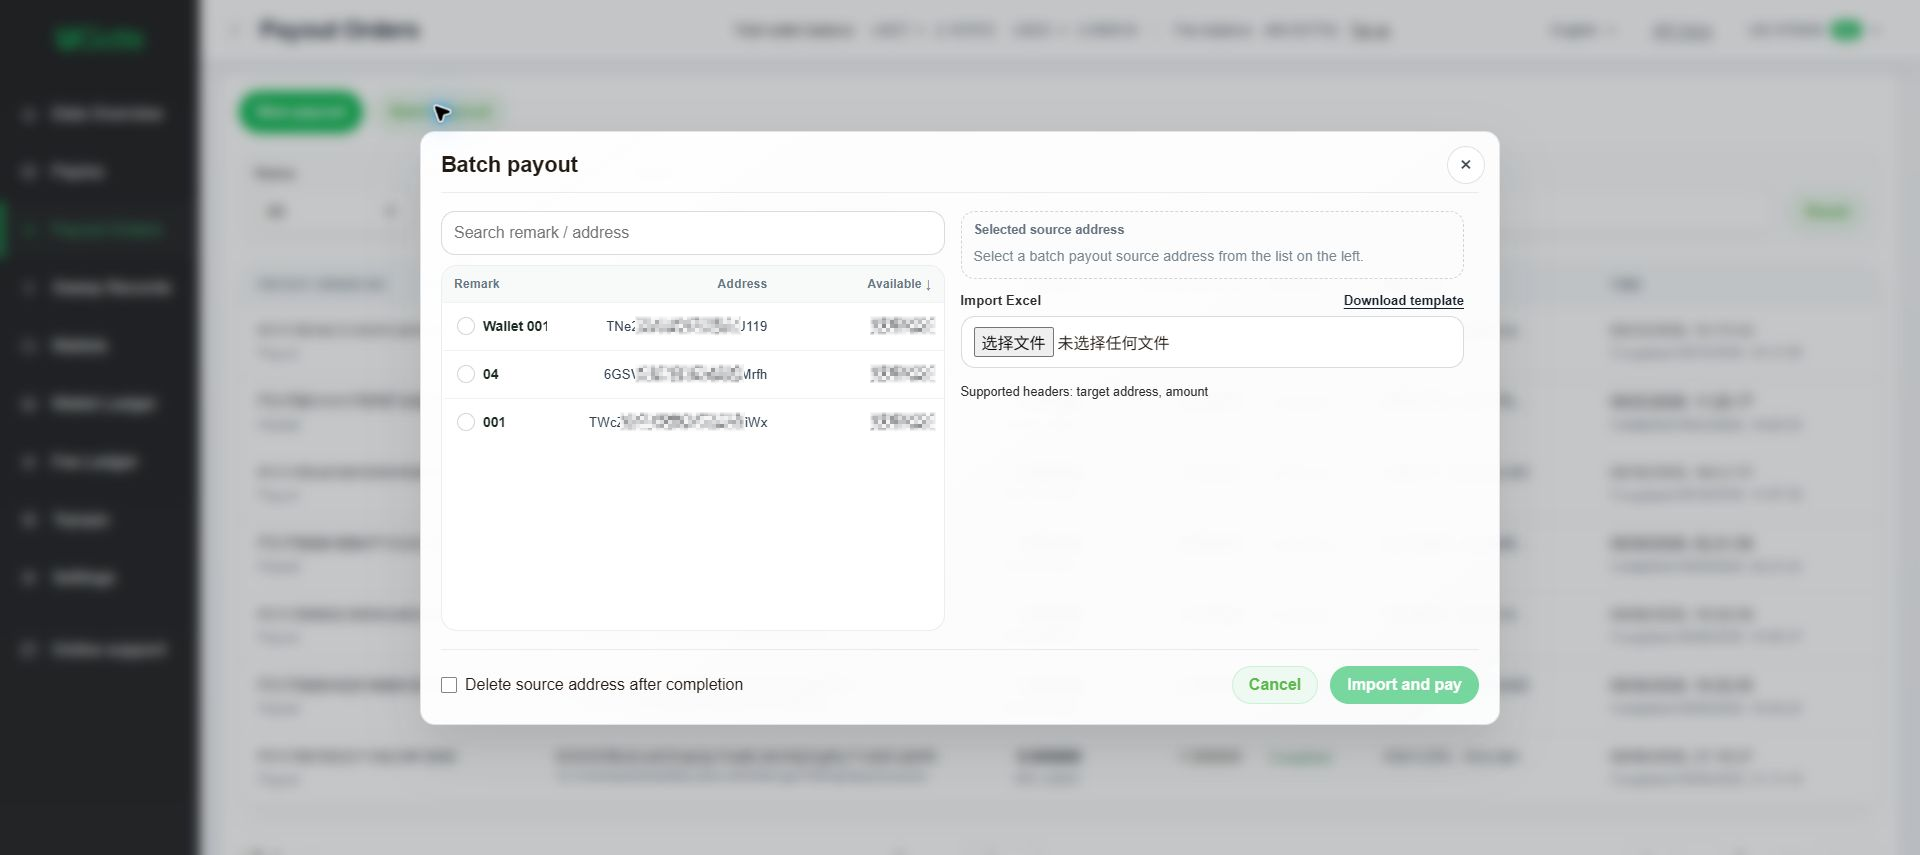Click the Address column header

742,284
